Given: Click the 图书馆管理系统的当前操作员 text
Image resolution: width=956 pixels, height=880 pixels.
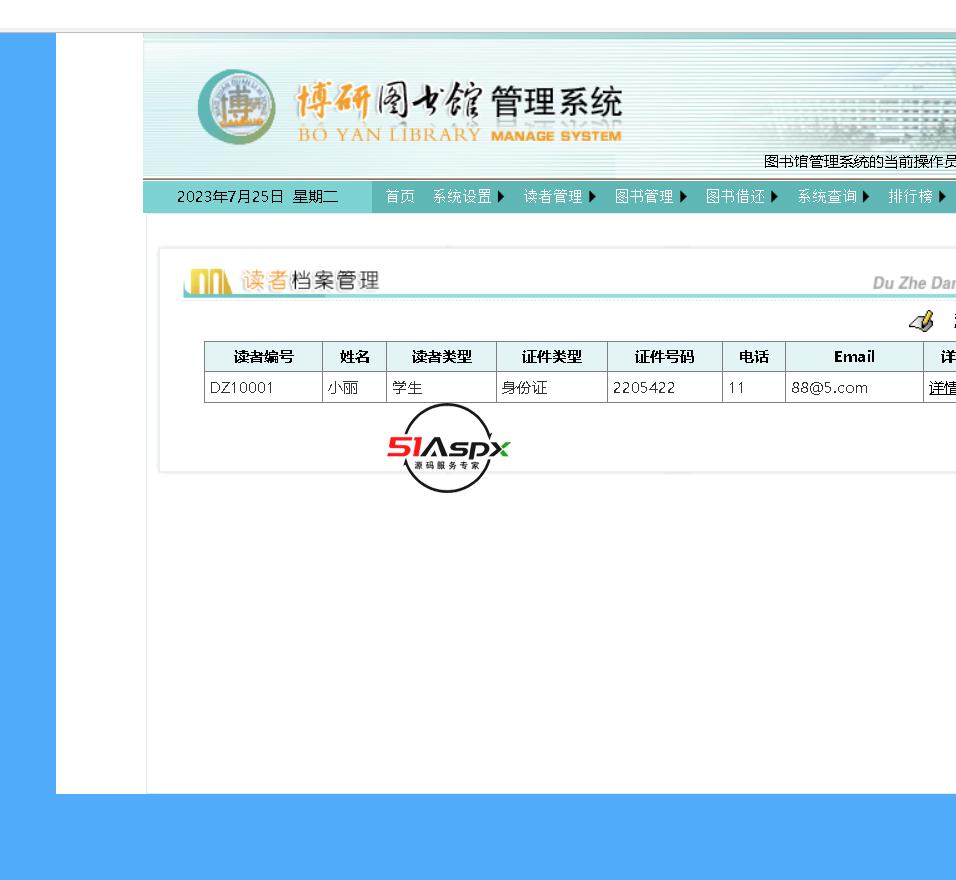Looking at the screenshot, I should 860,162.
